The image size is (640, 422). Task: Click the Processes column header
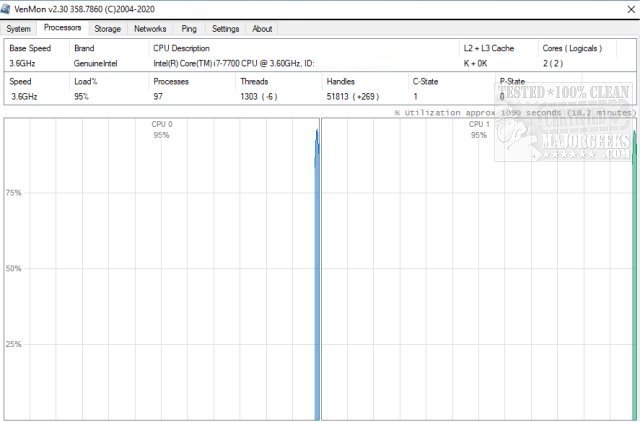(x=171, y=82)
